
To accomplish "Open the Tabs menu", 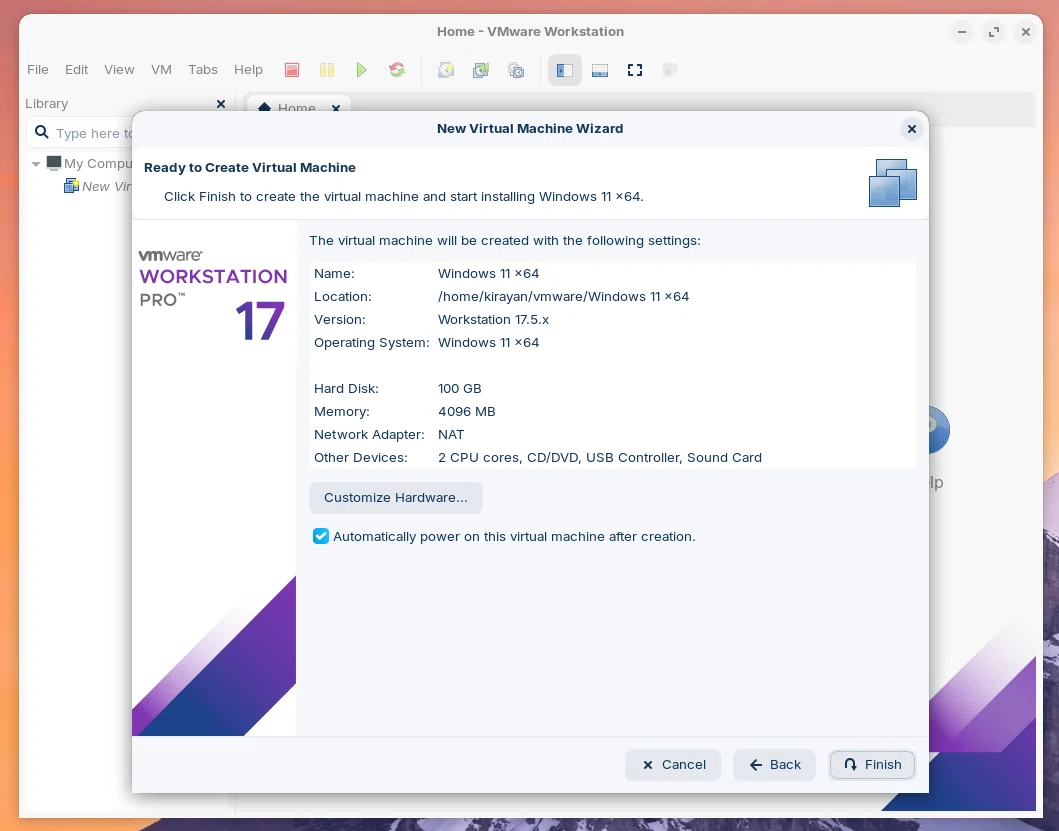I will pos(203,70).
